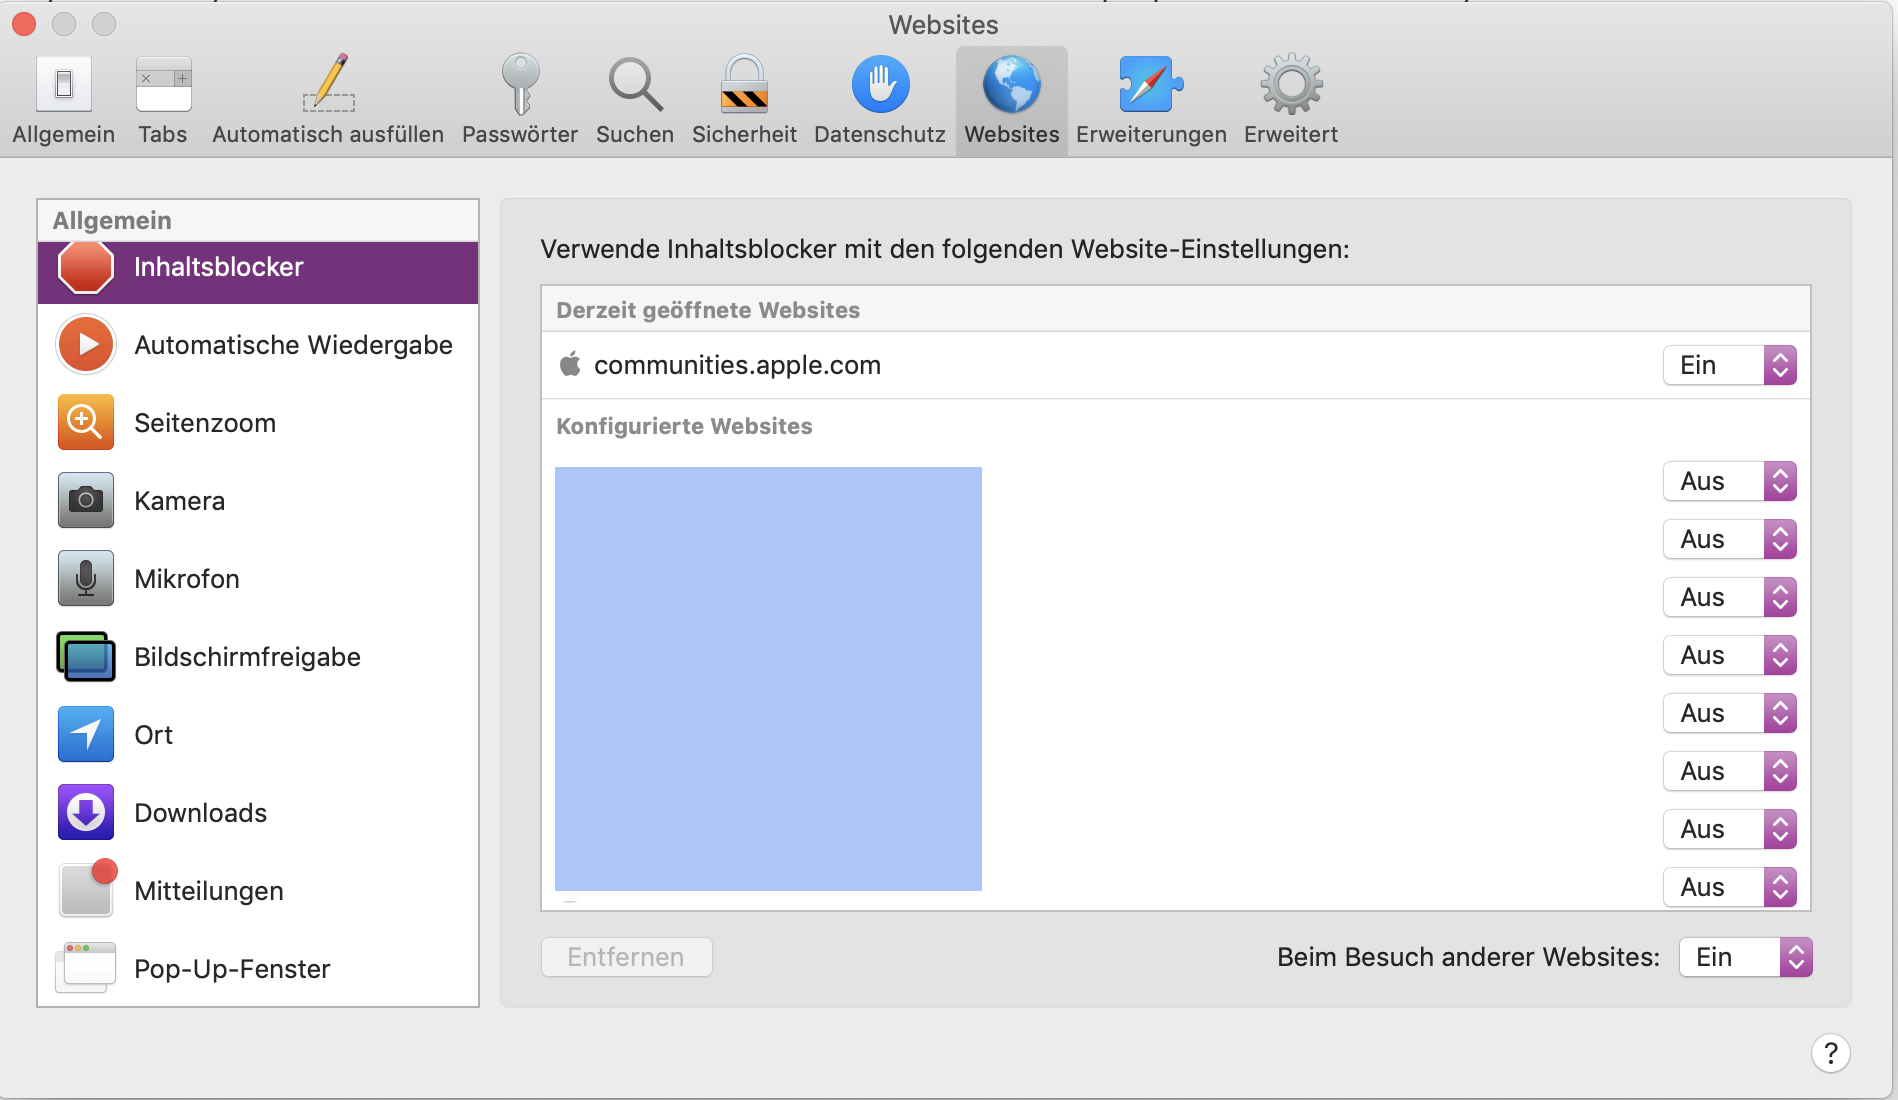Viewport: 1898px width, 1100px height.
Task: Open the Passwörter key icon
Action: pyautogui.click(x=520, y=100)
